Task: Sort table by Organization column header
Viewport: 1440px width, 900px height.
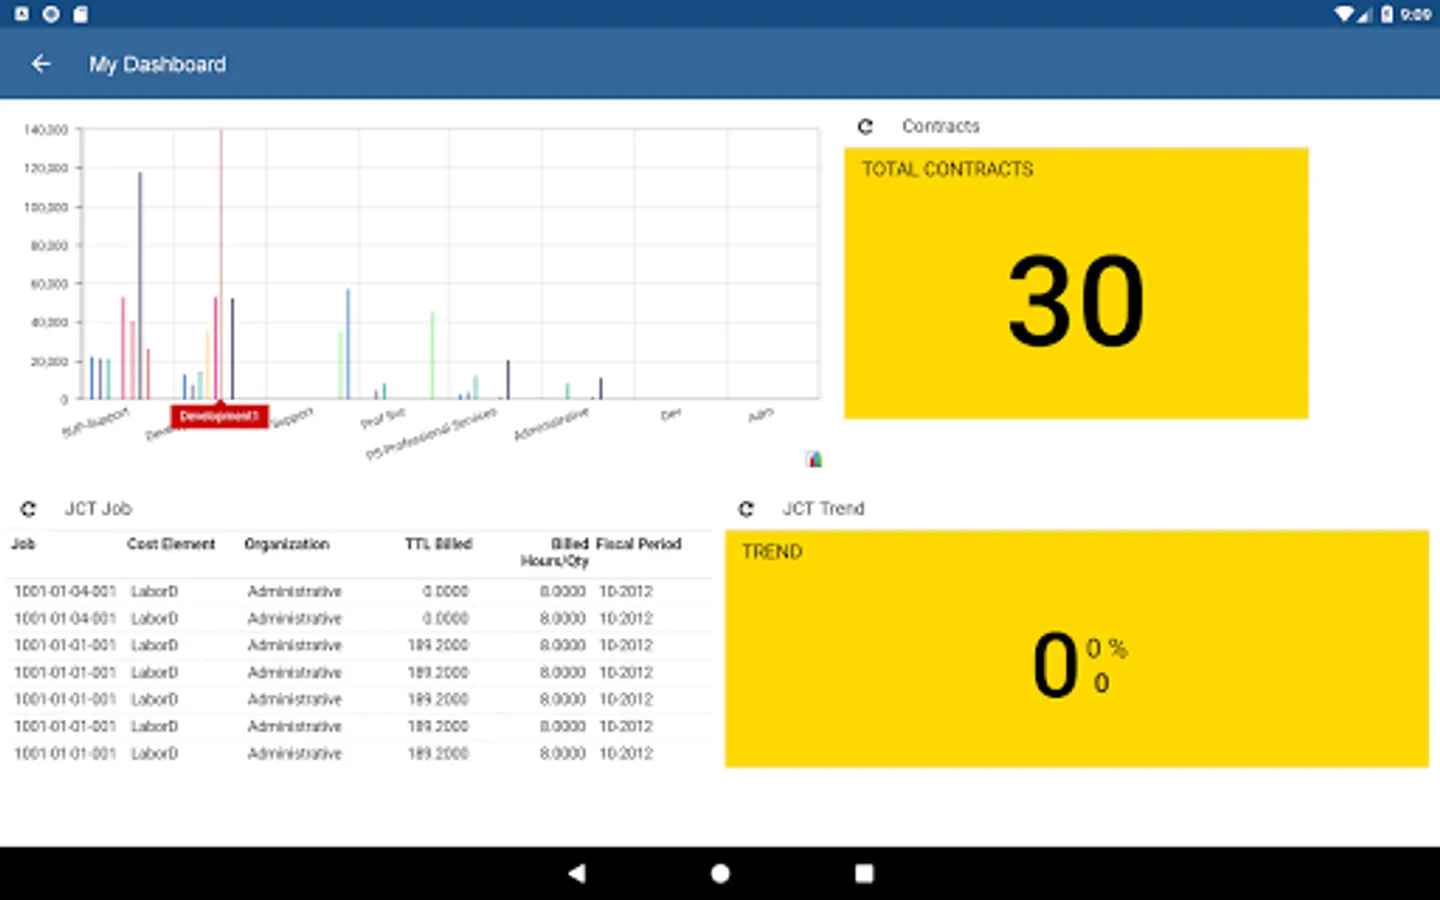Action: point(286,544)
